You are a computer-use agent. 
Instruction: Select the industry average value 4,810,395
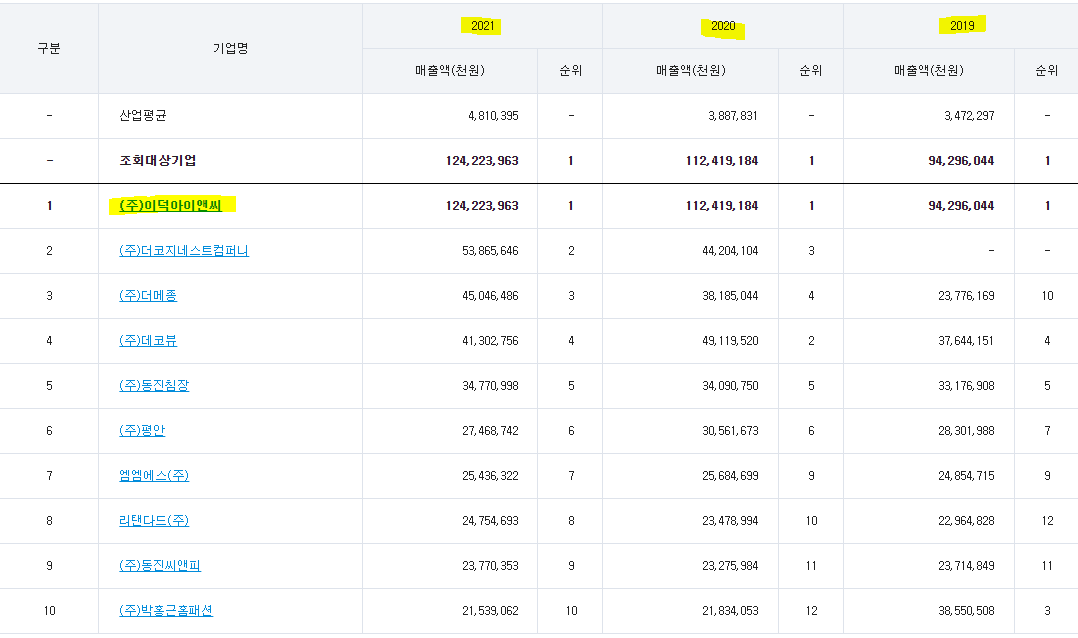tap(493, 116)
